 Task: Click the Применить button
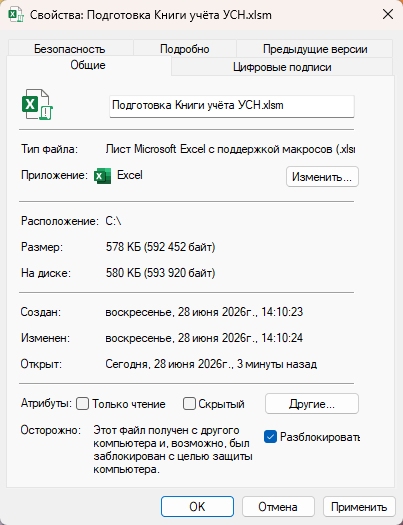point(359,507)
